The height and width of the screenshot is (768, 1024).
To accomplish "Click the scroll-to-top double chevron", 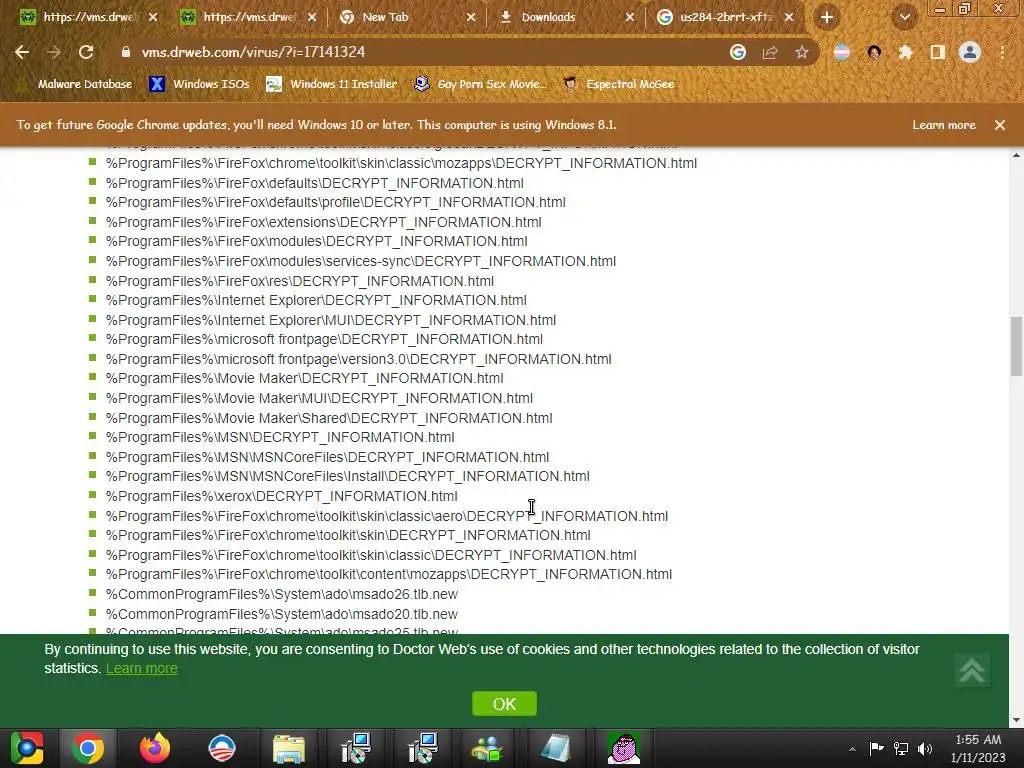I will pyautogui.click(x=972, y=671).
